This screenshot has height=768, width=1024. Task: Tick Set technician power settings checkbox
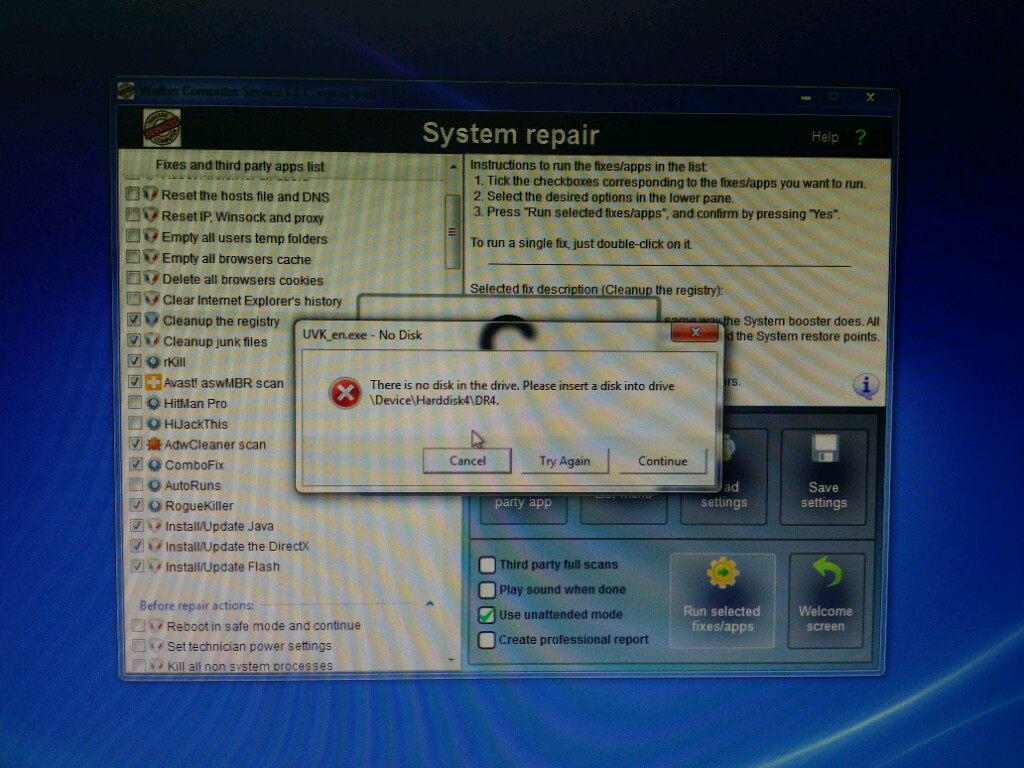click(138, 646)
